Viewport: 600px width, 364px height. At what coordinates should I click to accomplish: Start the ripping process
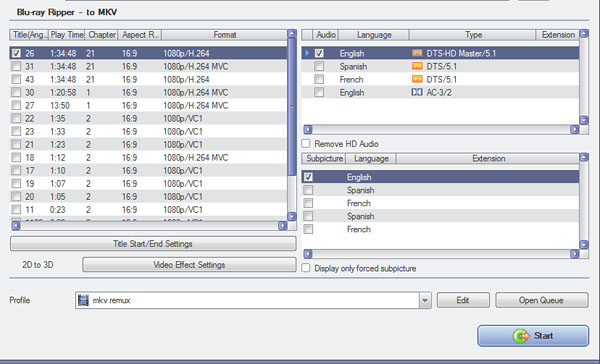tap(533, 336)
